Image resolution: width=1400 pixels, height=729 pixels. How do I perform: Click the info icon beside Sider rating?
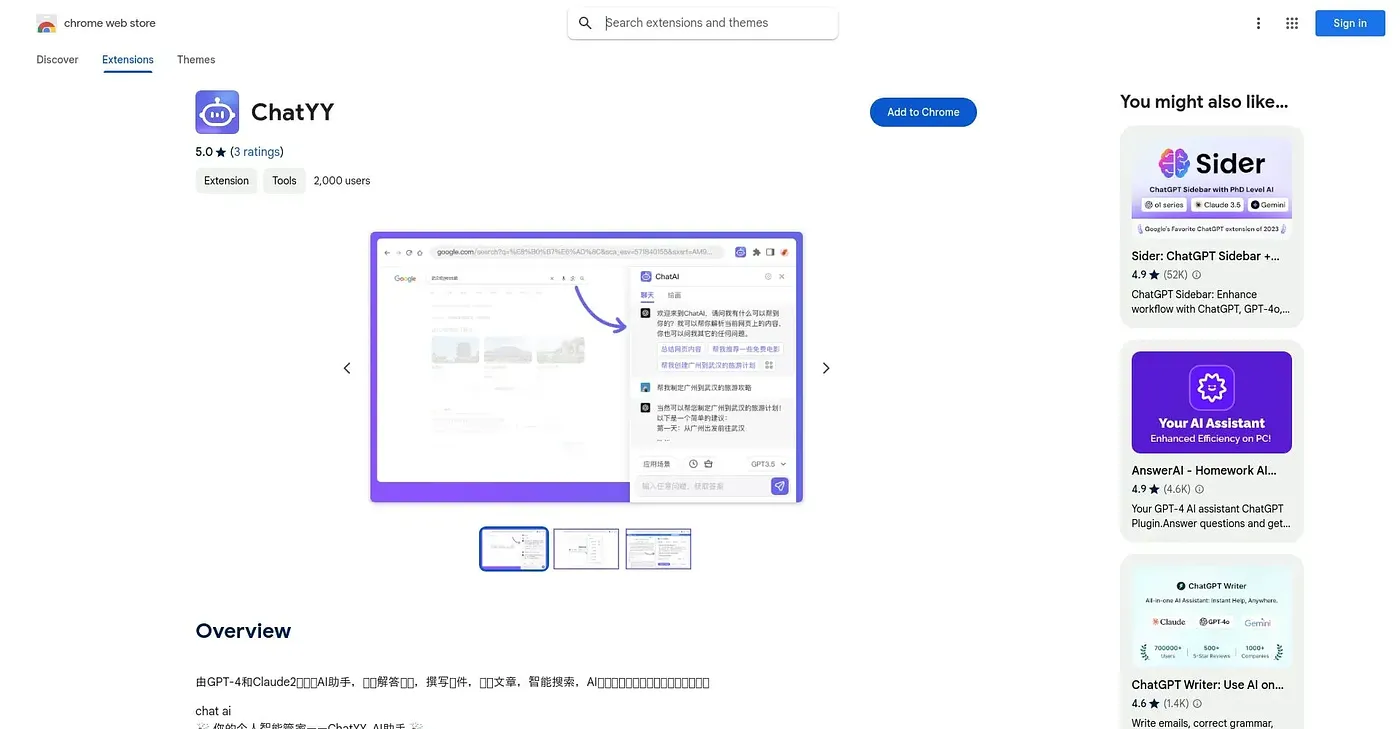tap(1197, 275)
